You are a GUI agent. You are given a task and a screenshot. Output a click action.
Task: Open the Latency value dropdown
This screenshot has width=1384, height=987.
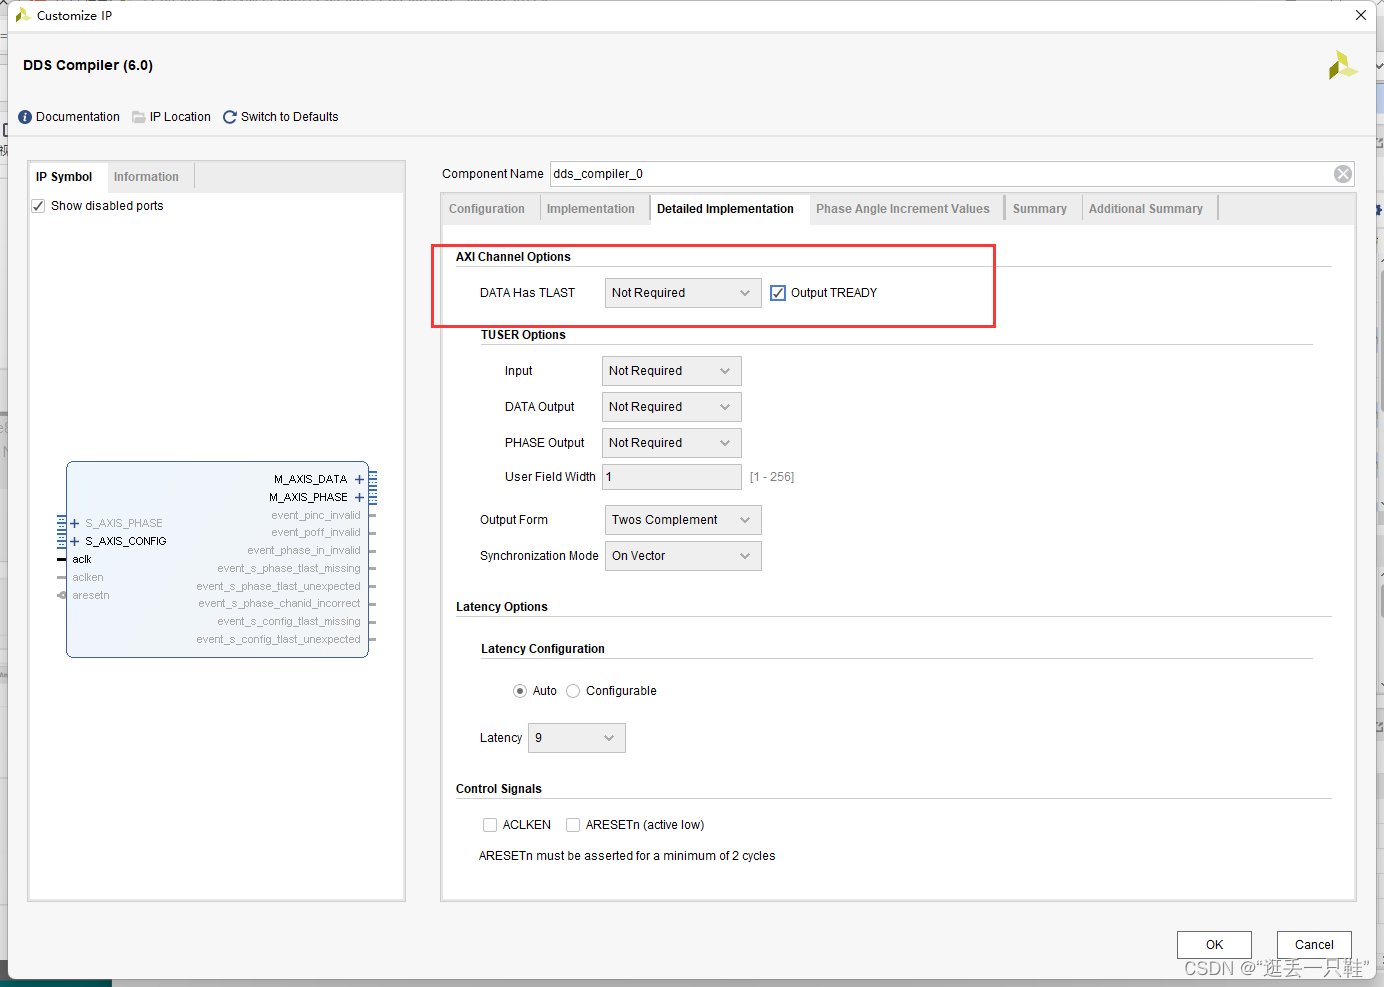pos(577,738)
